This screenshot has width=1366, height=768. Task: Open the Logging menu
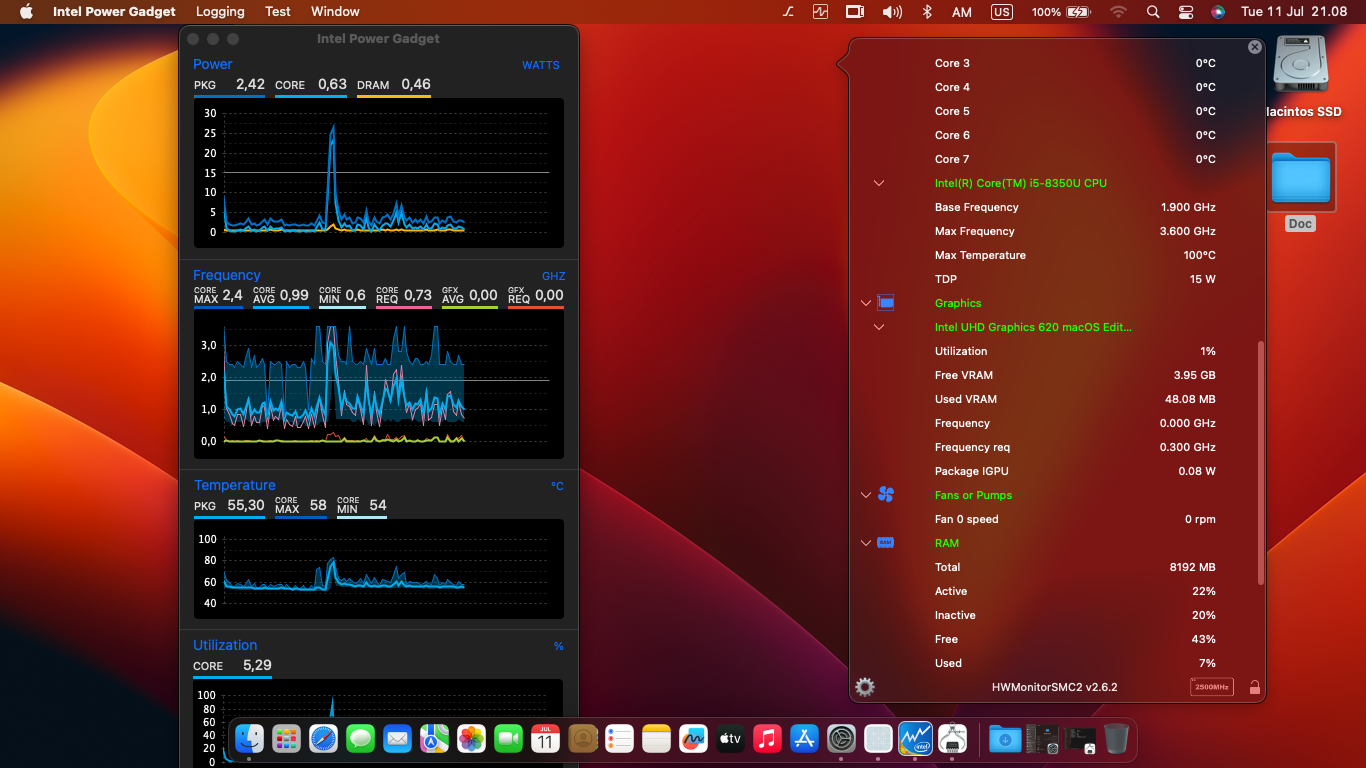click(219, 12)
